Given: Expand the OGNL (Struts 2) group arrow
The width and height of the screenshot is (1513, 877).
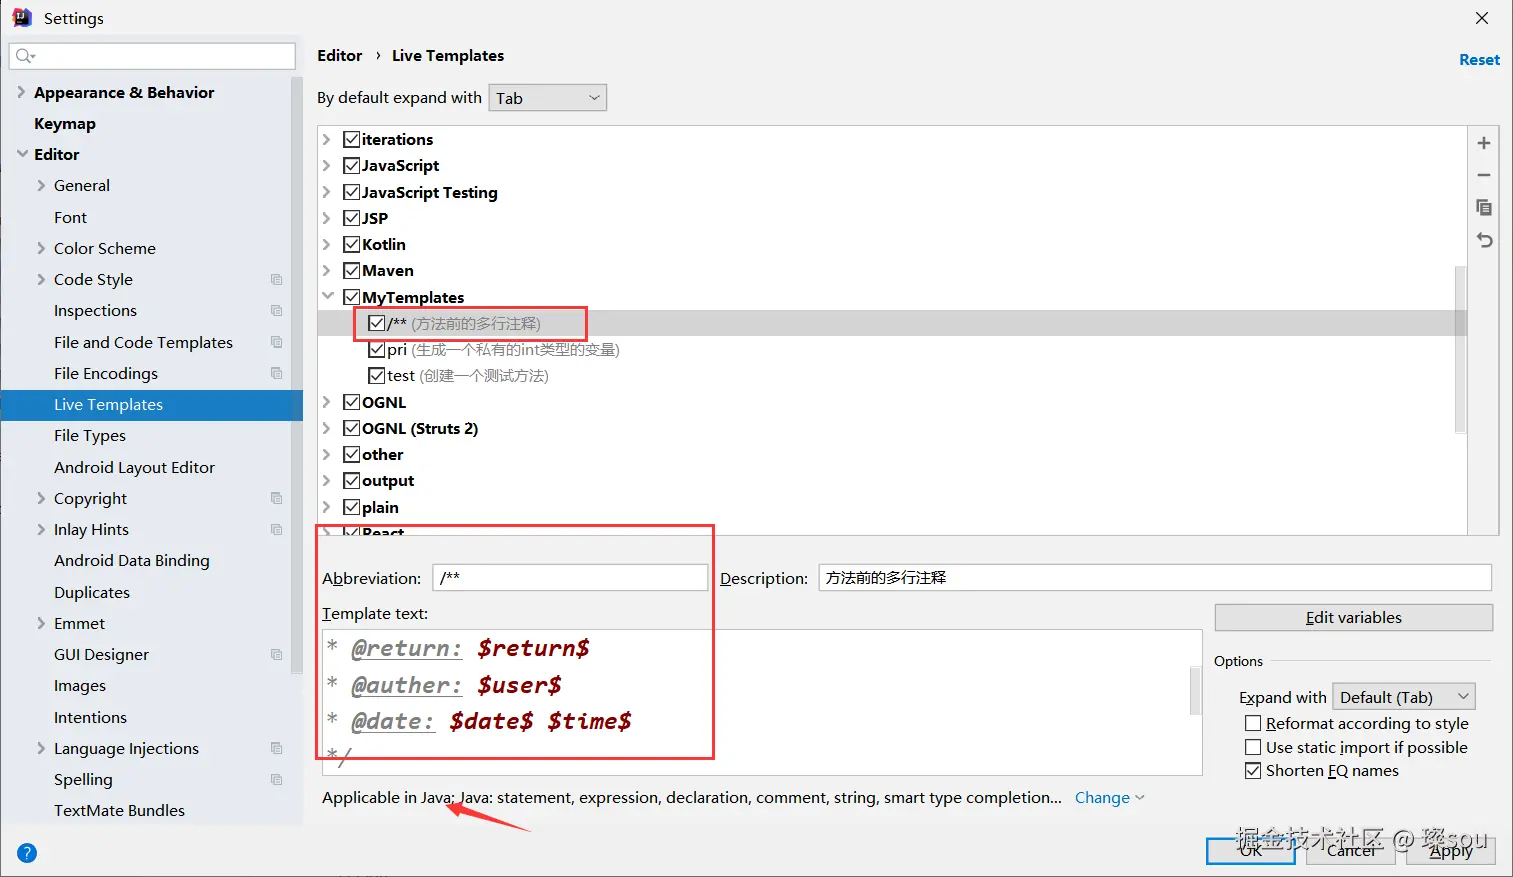Looking at the screenshot, I should click(x=327, y=428).
